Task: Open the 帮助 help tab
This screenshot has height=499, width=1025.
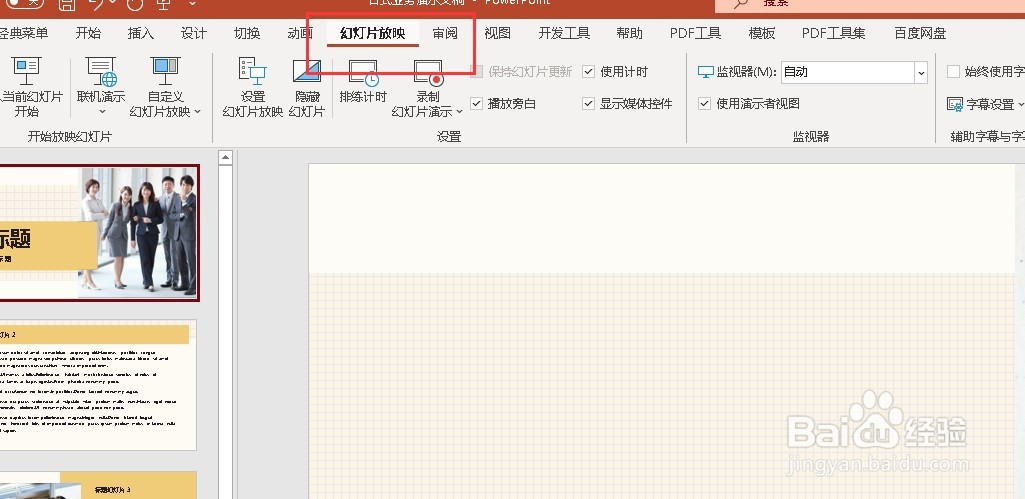Action: [x=630, y=33]
